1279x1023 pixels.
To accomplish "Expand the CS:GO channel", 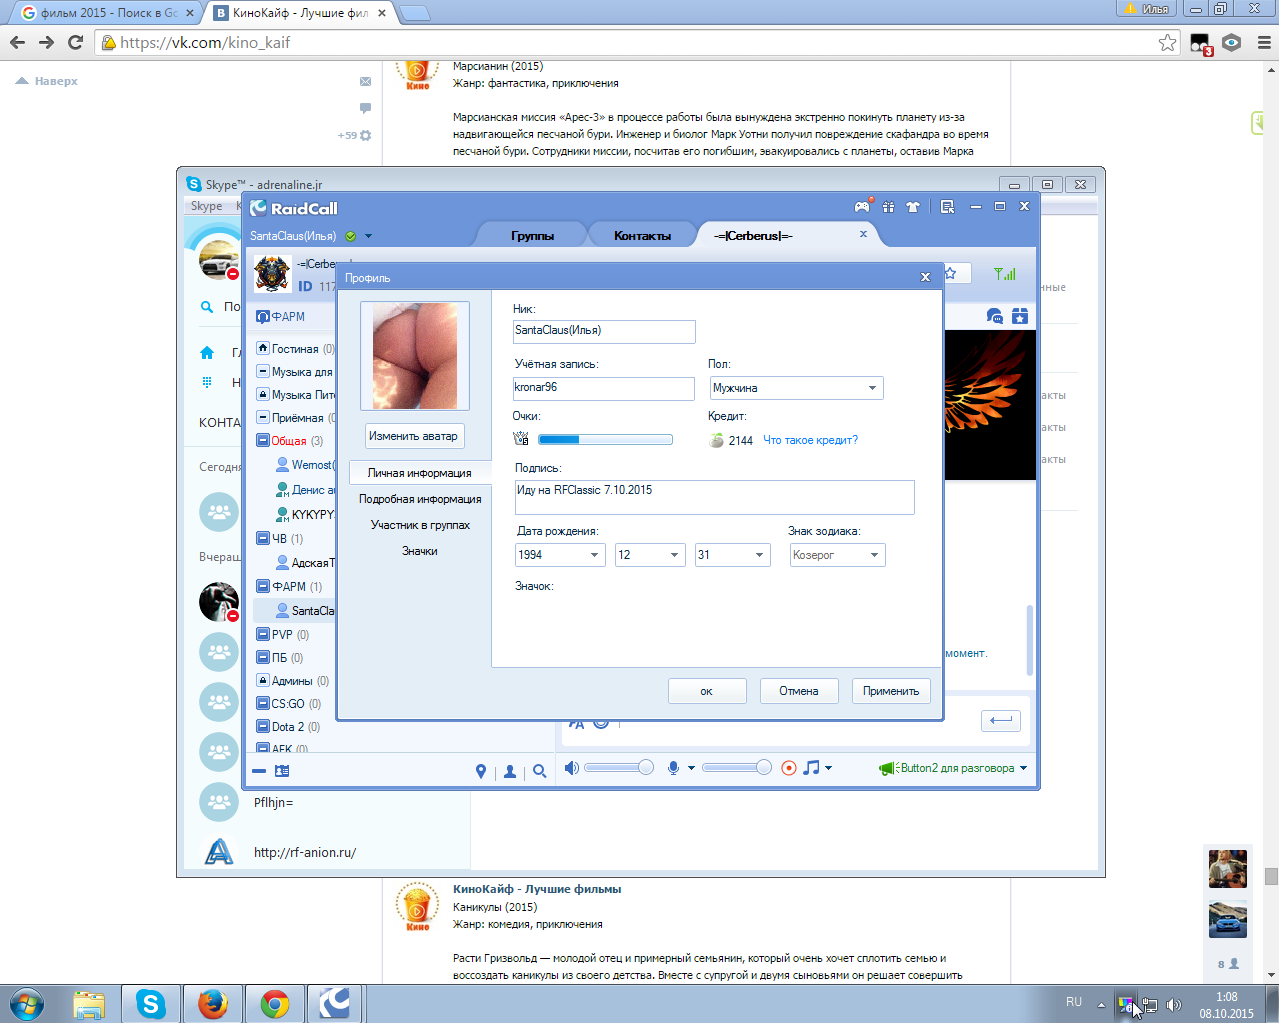I will point(263,703).
